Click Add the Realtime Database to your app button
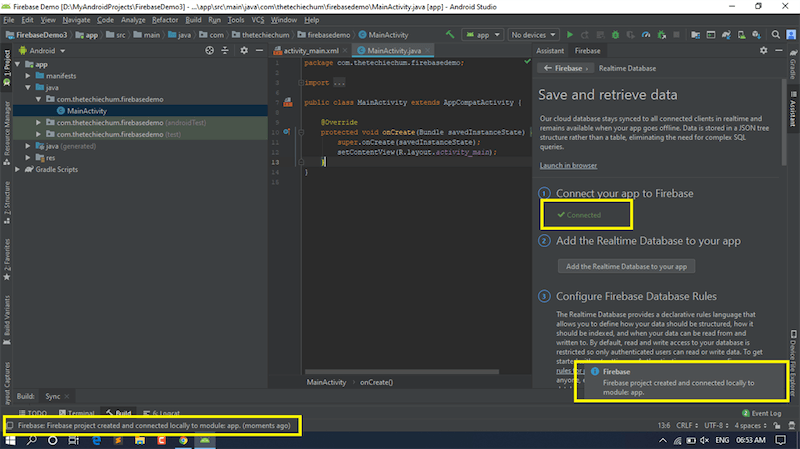The image size is (800, 449). pos(626,266)
